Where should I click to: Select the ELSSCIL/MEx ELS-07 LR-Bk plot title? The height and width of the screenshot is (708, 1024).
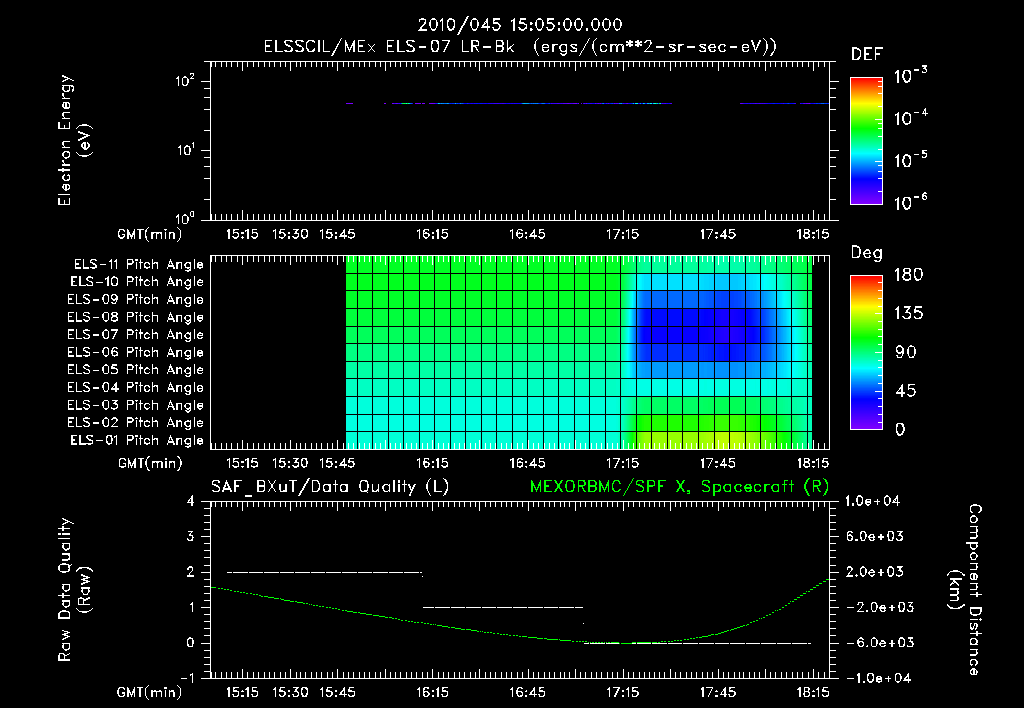(520, 47)
